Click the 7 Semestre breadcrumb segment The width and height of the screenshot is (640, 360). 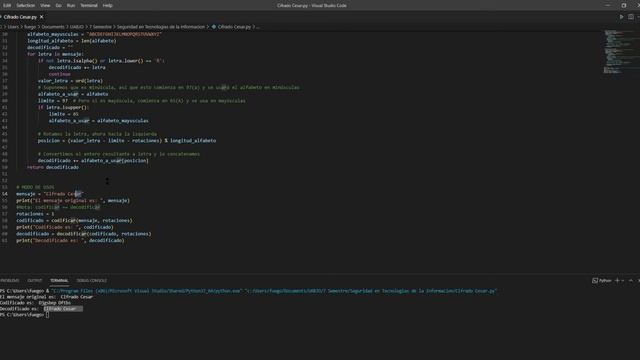(100, 27)
